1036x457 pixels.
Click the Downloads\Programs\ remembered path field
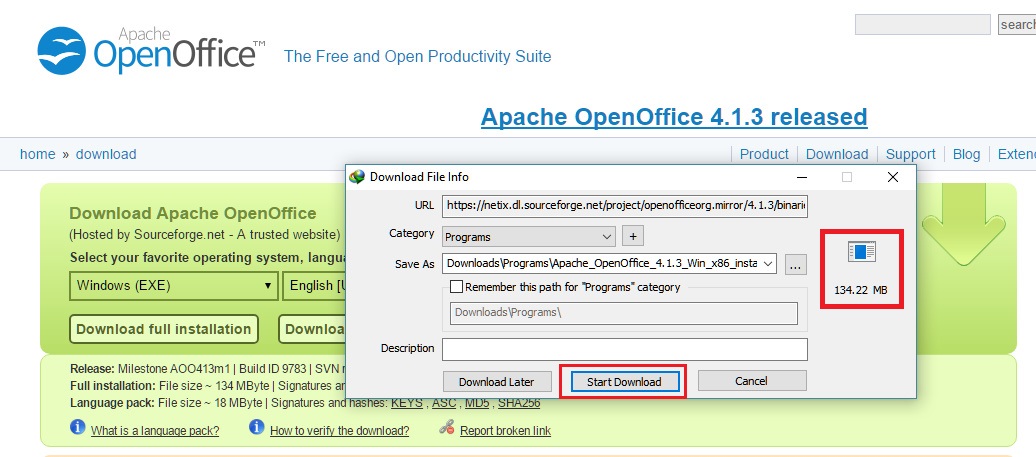(624, 313)
